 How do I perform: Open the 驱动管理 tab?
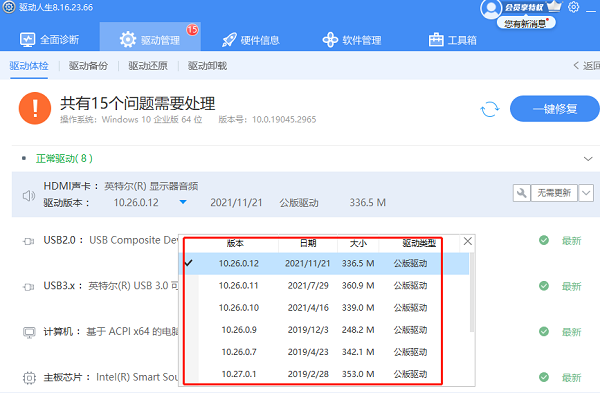(150, 37)
